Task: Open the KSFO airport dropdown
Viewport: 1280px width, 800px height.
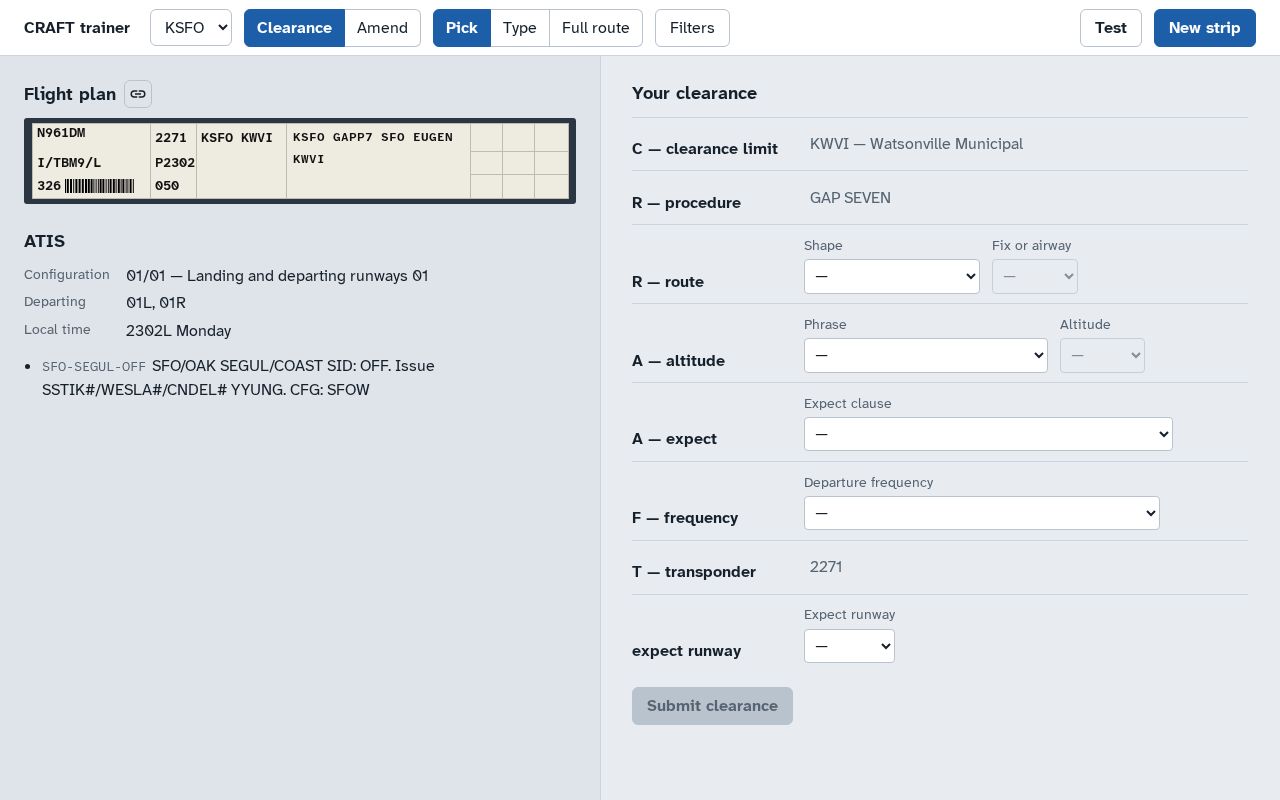Action: pyautogui.click(x=191, y=28)
